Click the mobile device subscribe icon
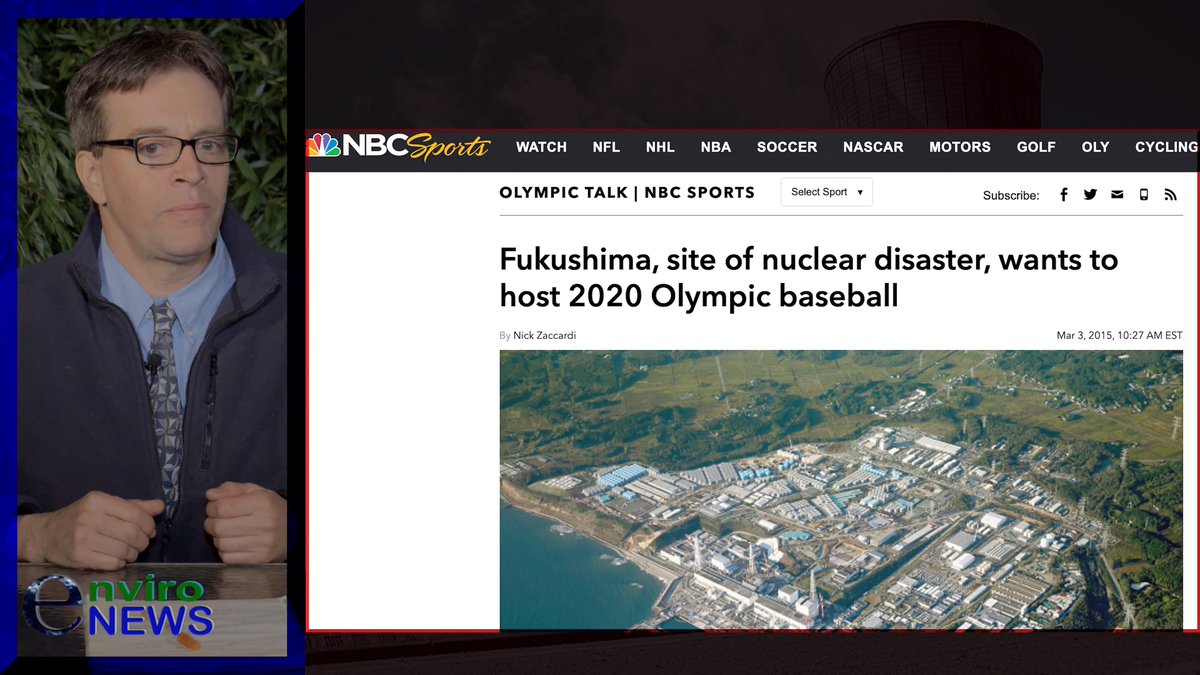The image size is (1200, 675). 1143,194
